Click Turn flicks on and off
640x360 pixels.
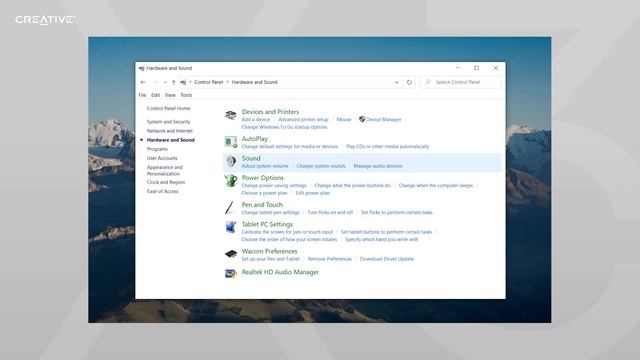pyautogui.click(x=330, y=213)
